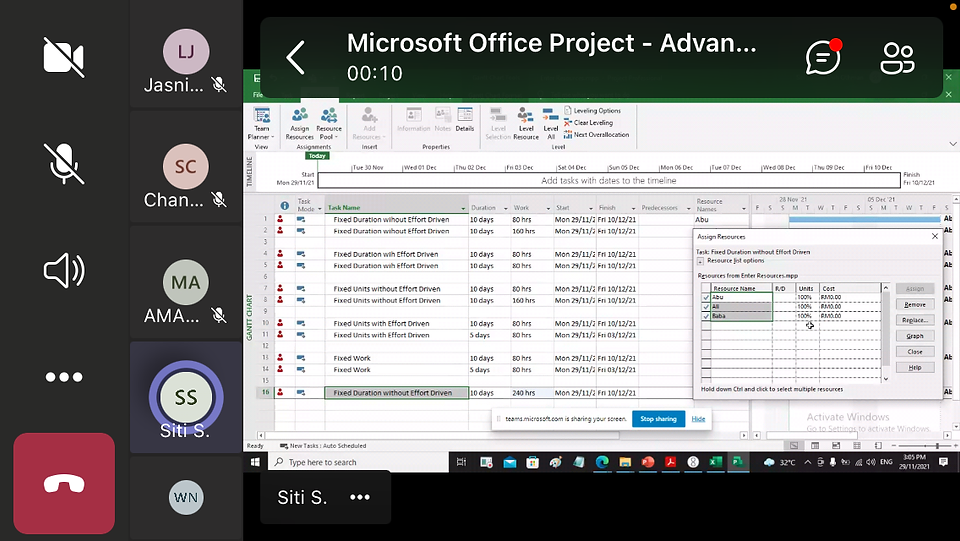Click Stop sharing in the screen share bar
The height and width of the screenshot is (541, 960).
pos(658,419)
